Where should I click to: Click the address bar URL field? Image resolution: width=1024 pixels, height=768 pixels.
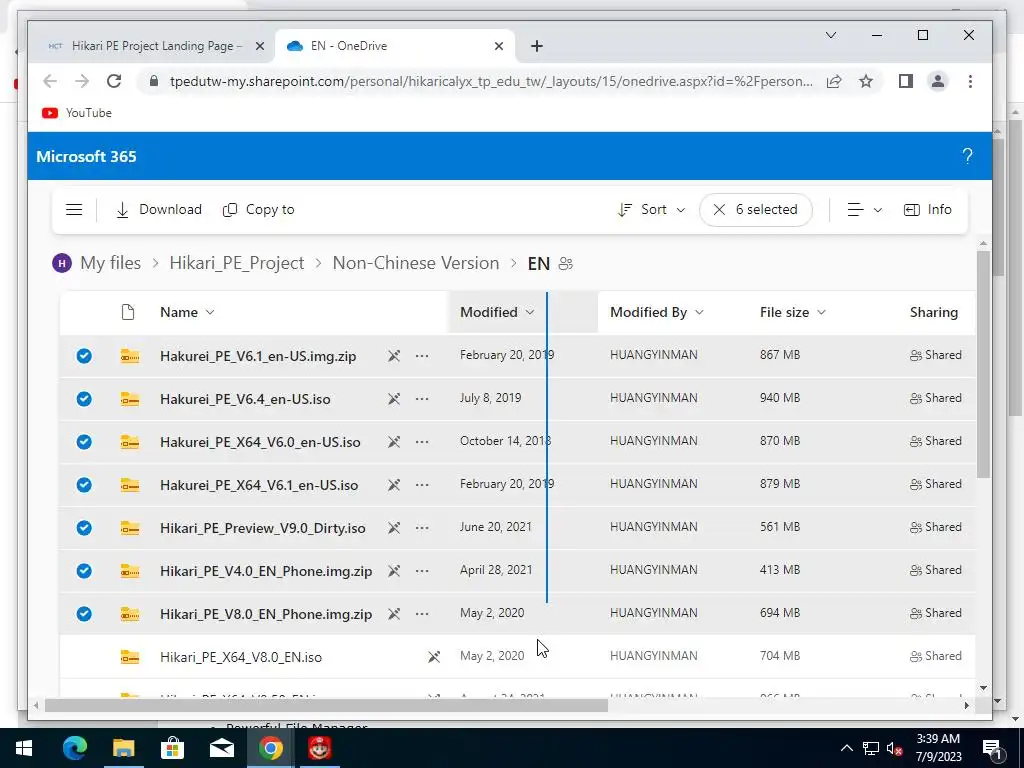coord(491,82)
